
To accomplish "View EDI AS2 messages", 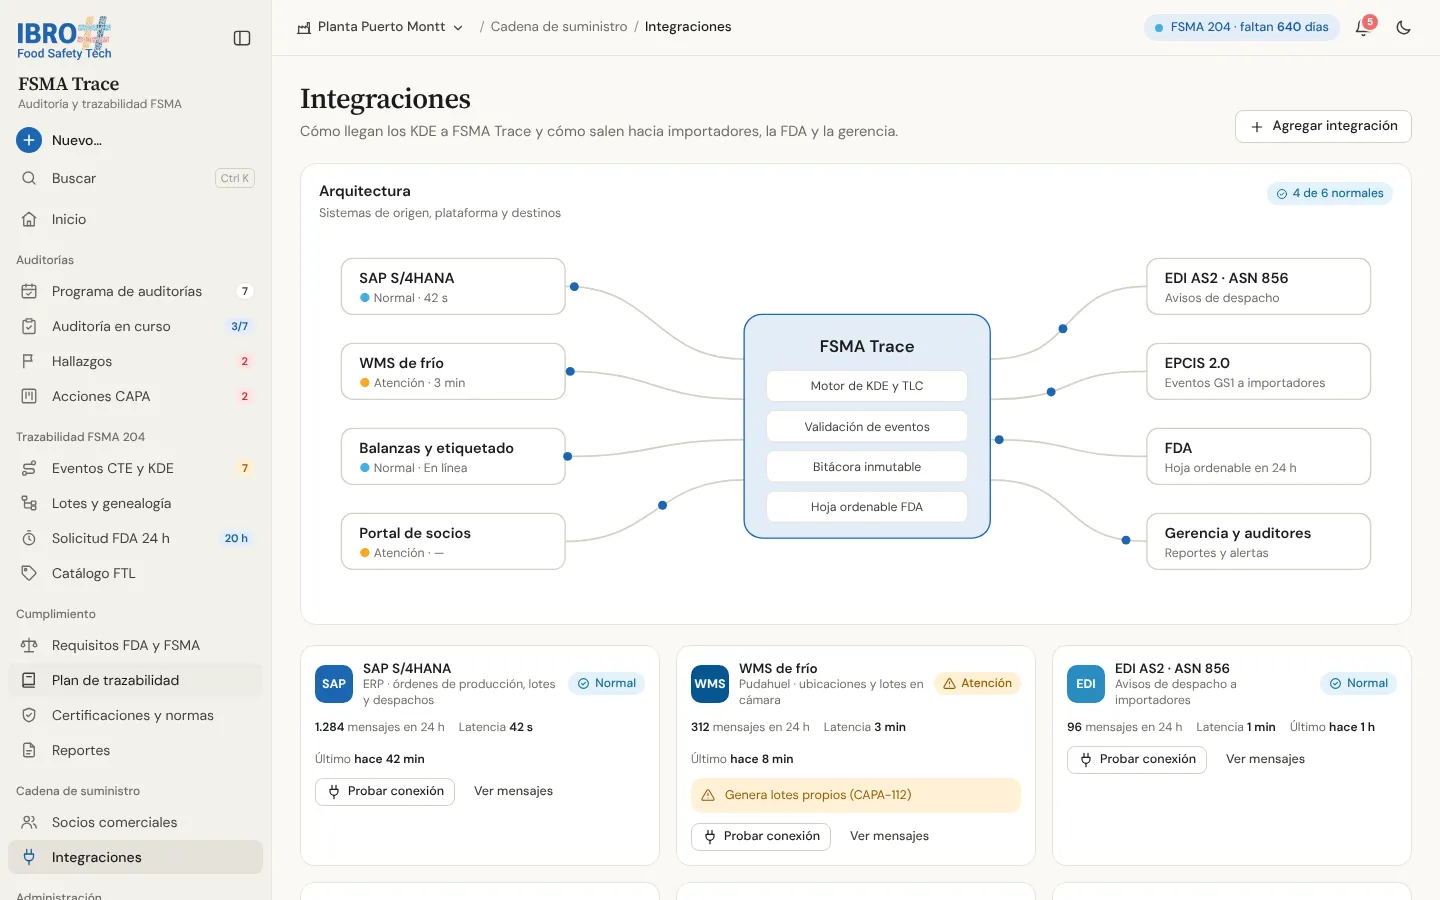I will pos(1265,759).
